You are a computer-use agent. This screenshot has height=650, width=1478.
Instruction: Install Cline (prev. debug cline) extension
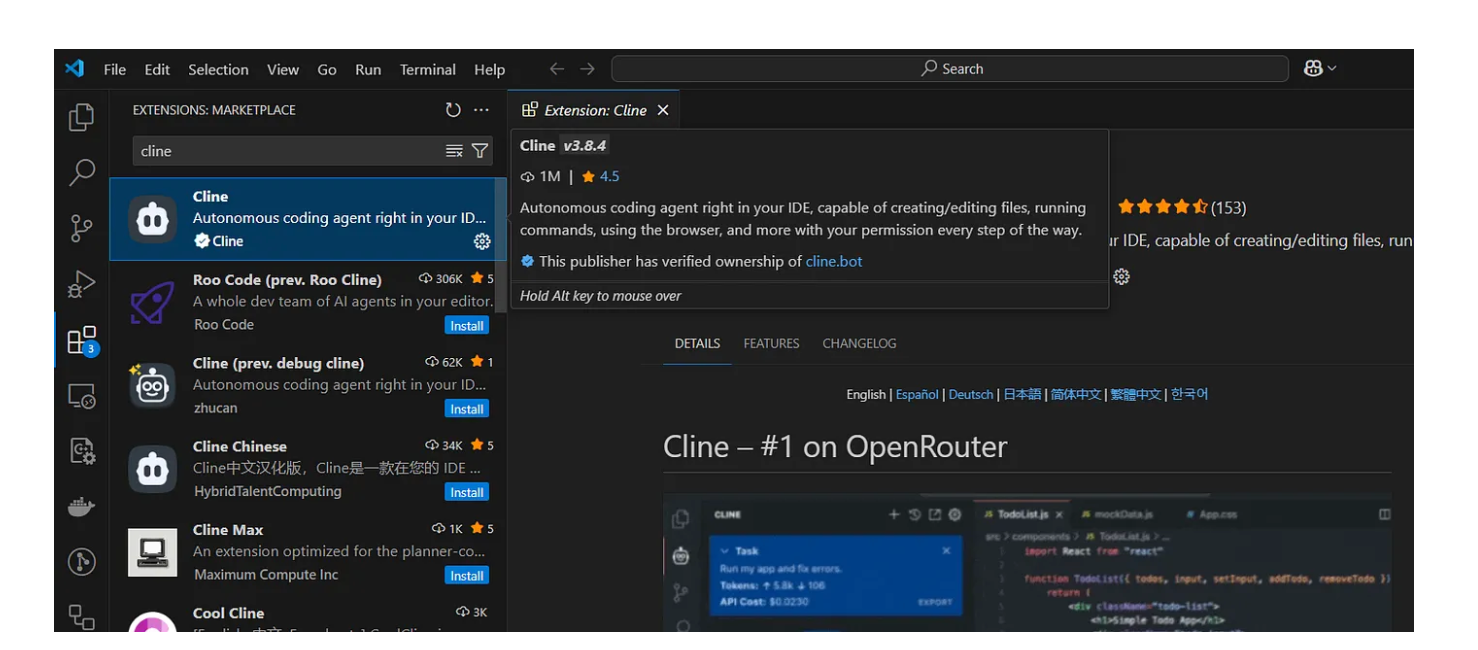click(x=467, y=409)
